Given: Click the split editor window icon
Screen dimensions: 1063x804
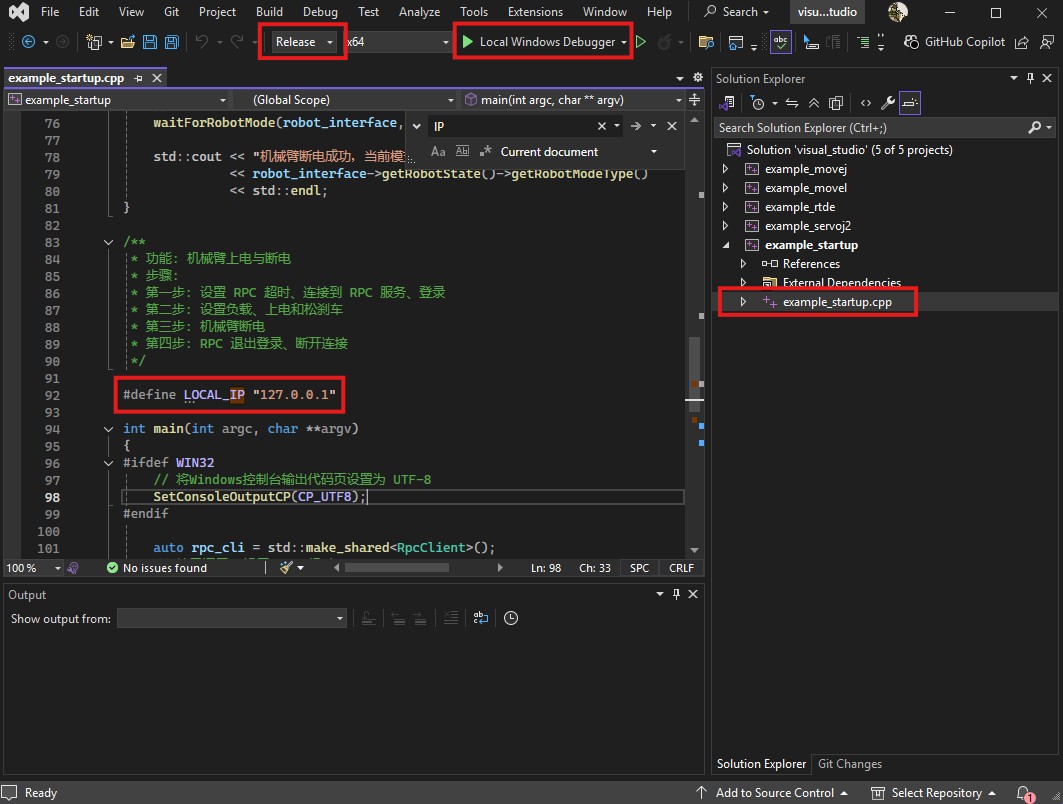Looking at the screenshot, I should pyautogui.click(x=694, y=100).
